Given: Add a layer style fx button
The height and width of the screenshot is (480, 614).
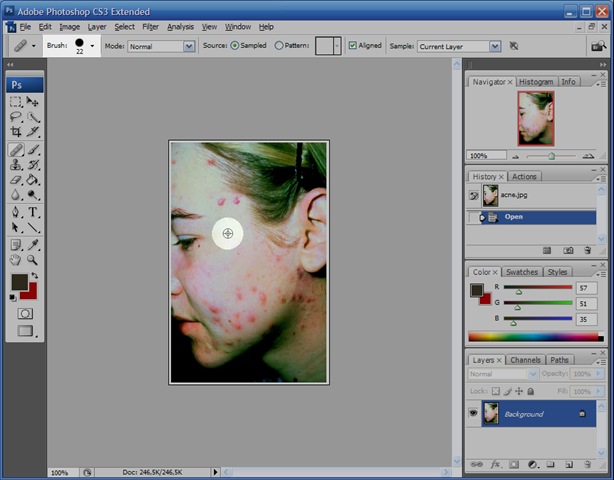Looking at the screenshot, I should (x=495, y=464).
